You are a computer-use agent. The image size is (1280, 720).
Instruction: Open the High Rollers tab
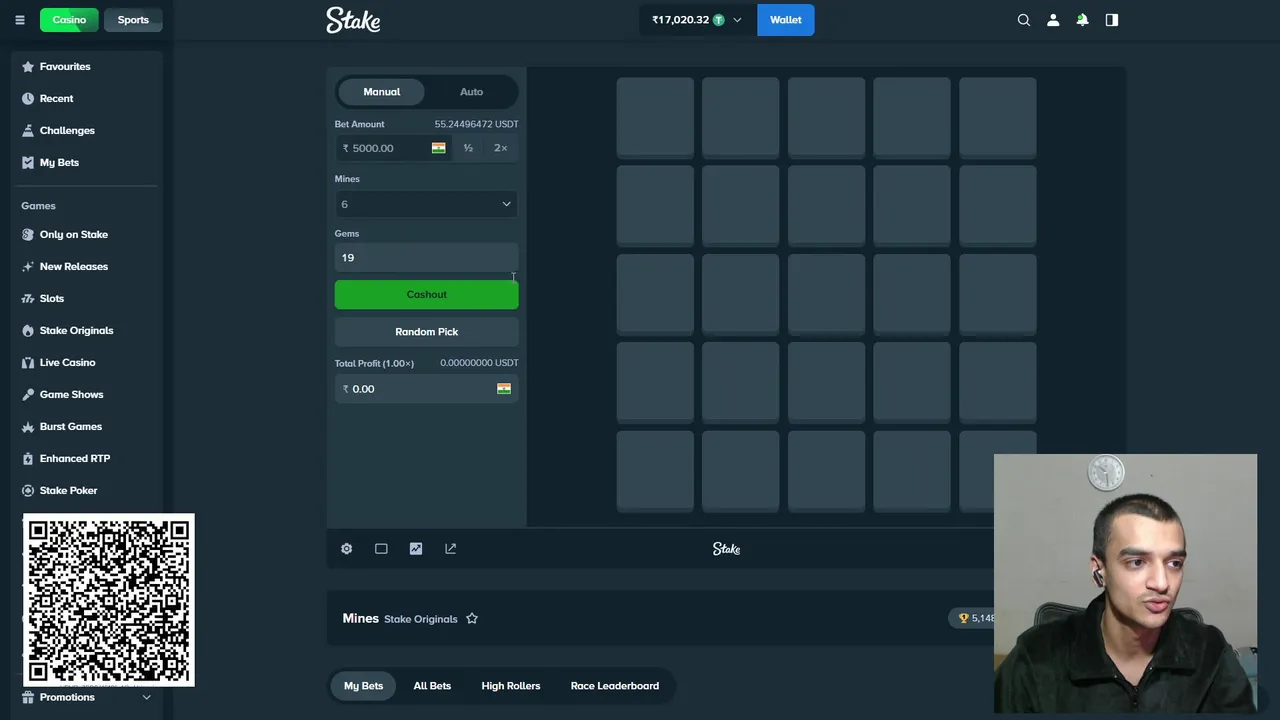pos(510,686)
